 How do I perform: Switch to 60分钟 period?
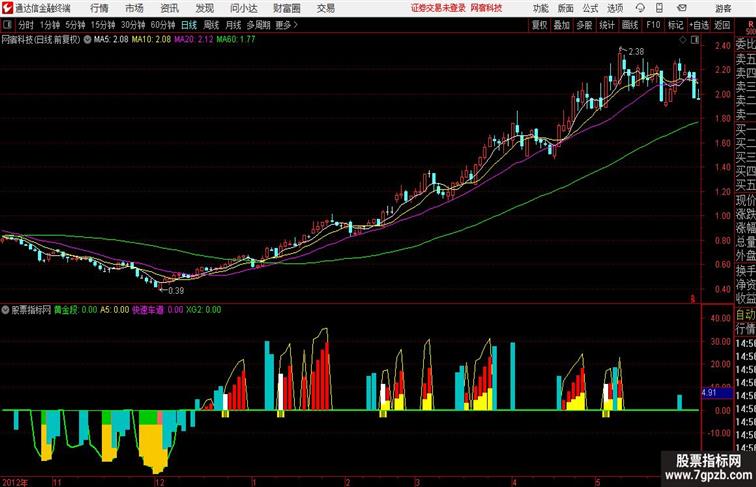coord(163,25)
